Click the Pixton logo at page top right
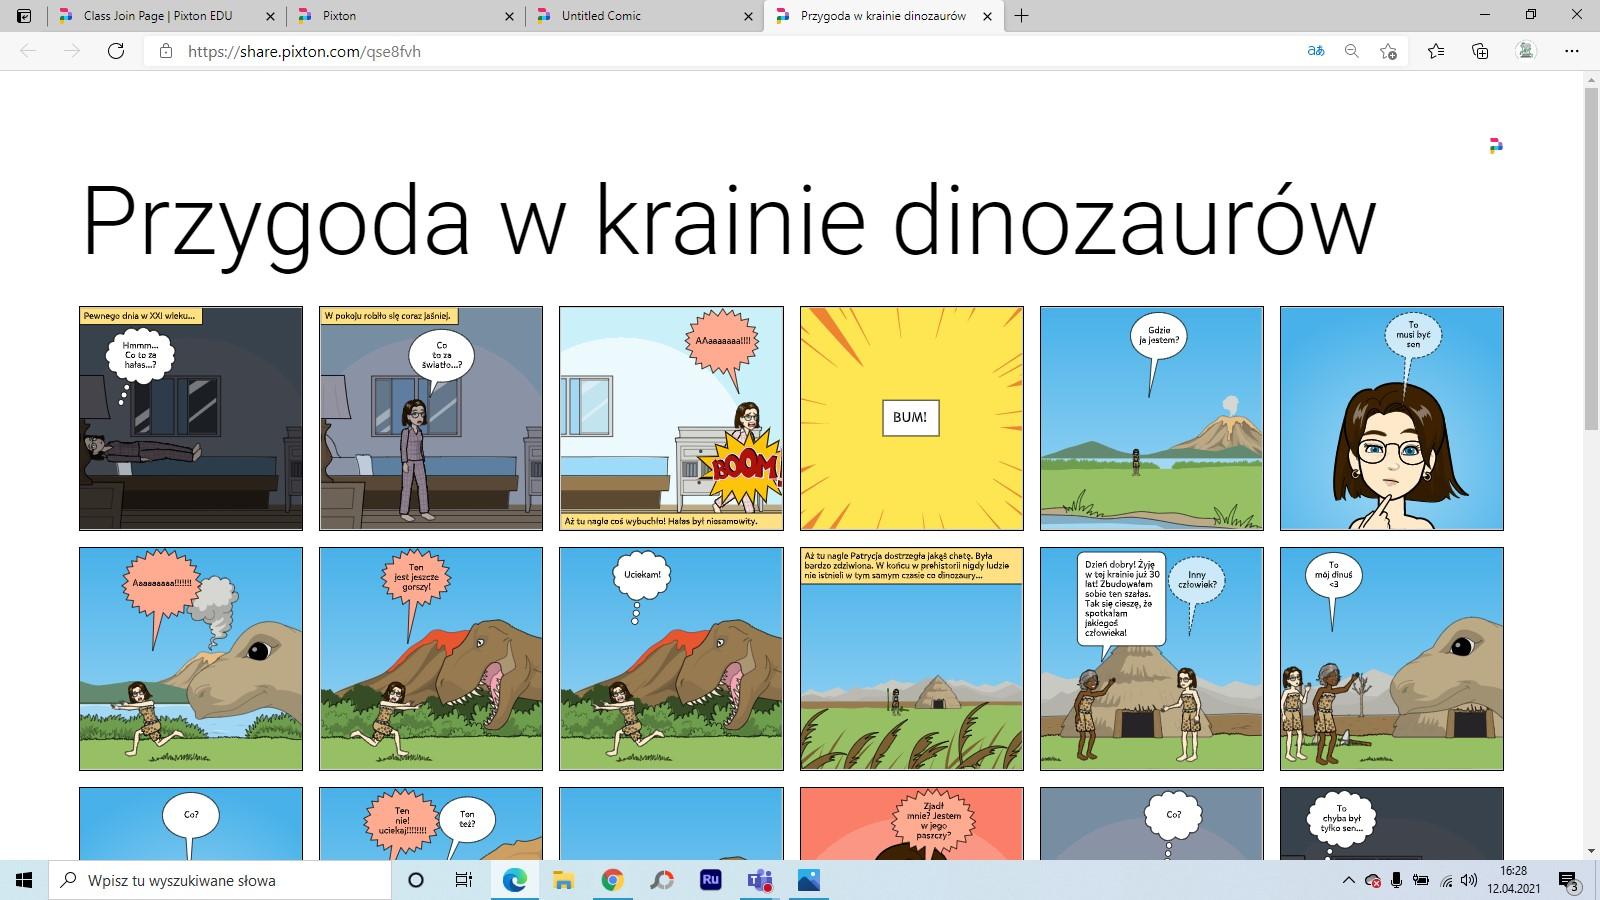This screenshot has width=1600, height=900. point(1496,146)
